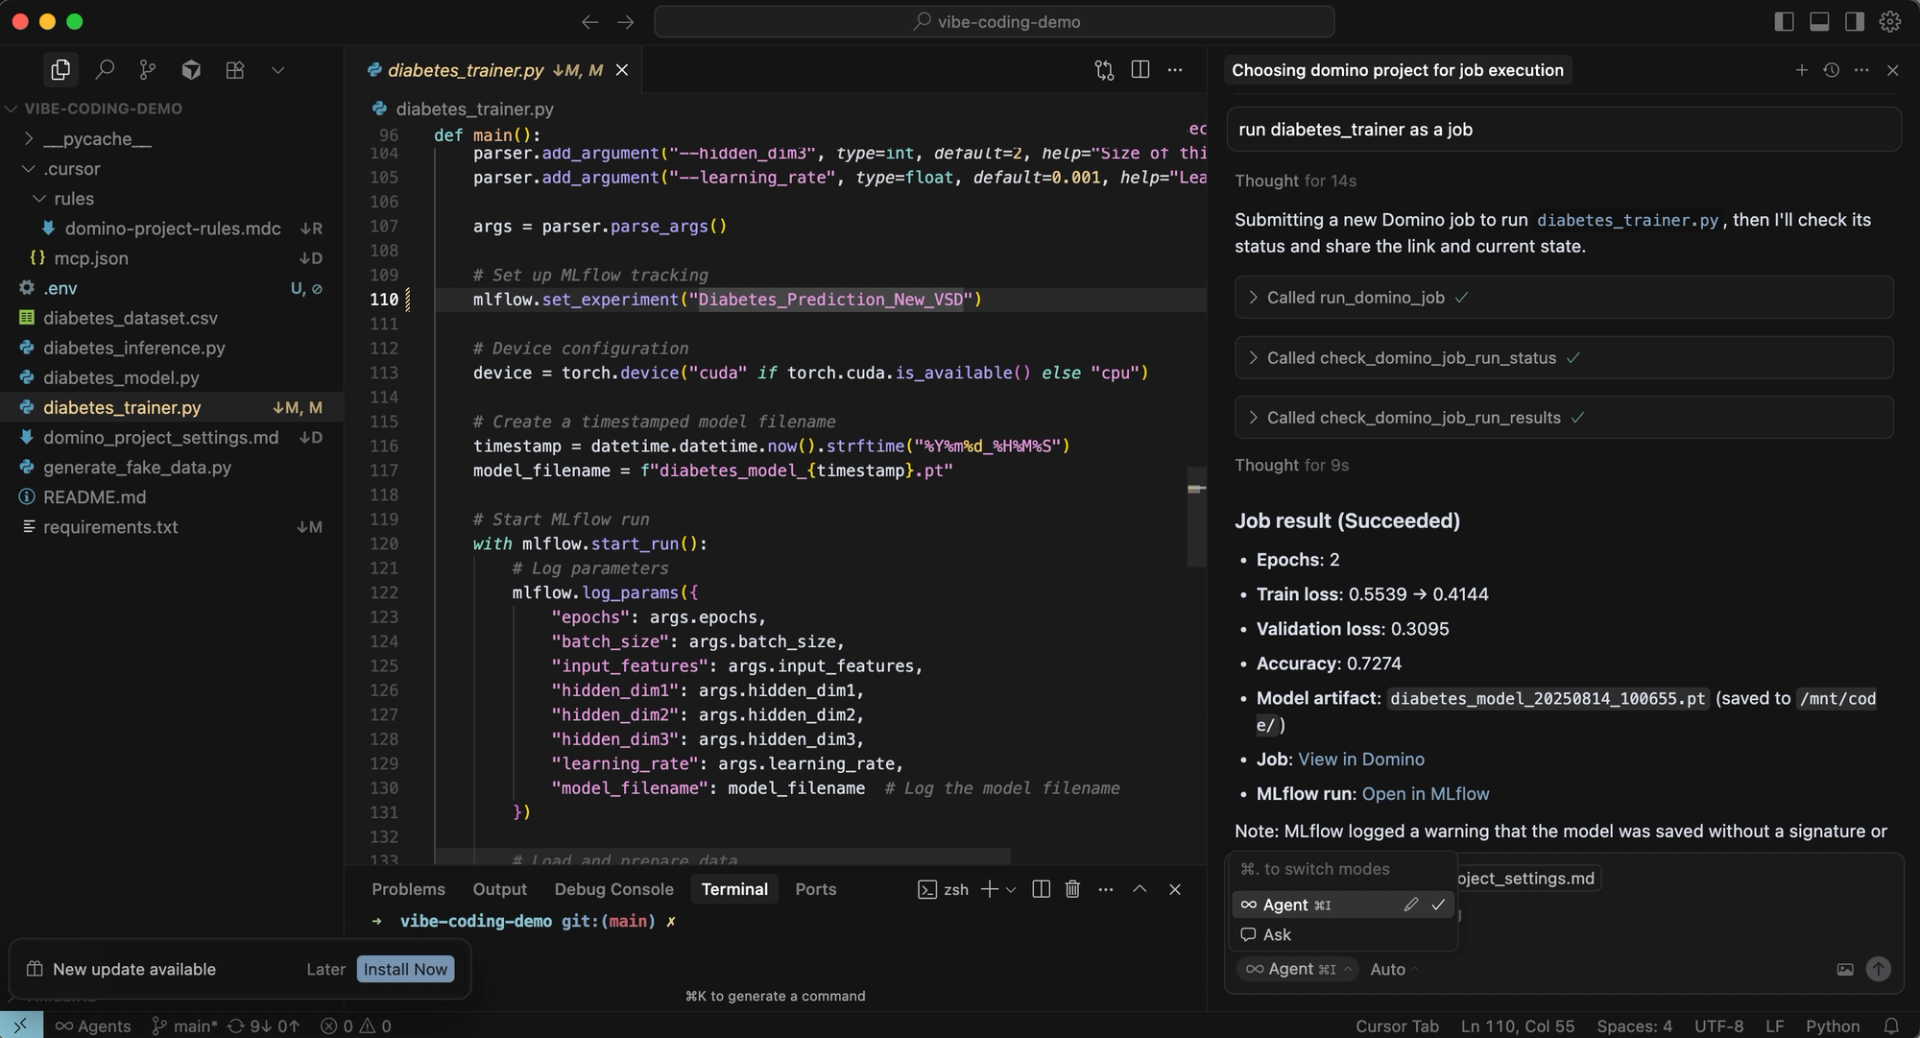Image resolution: width=1920 pixels, height=1038 pixels.
Task: Open Agents from the status bar
Action: (x=93, y=1026)
